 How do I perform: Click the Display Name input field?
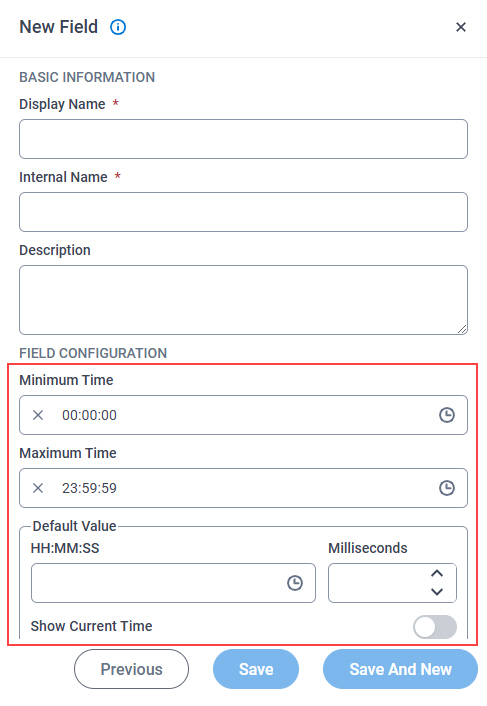click(x=243, y=139)
